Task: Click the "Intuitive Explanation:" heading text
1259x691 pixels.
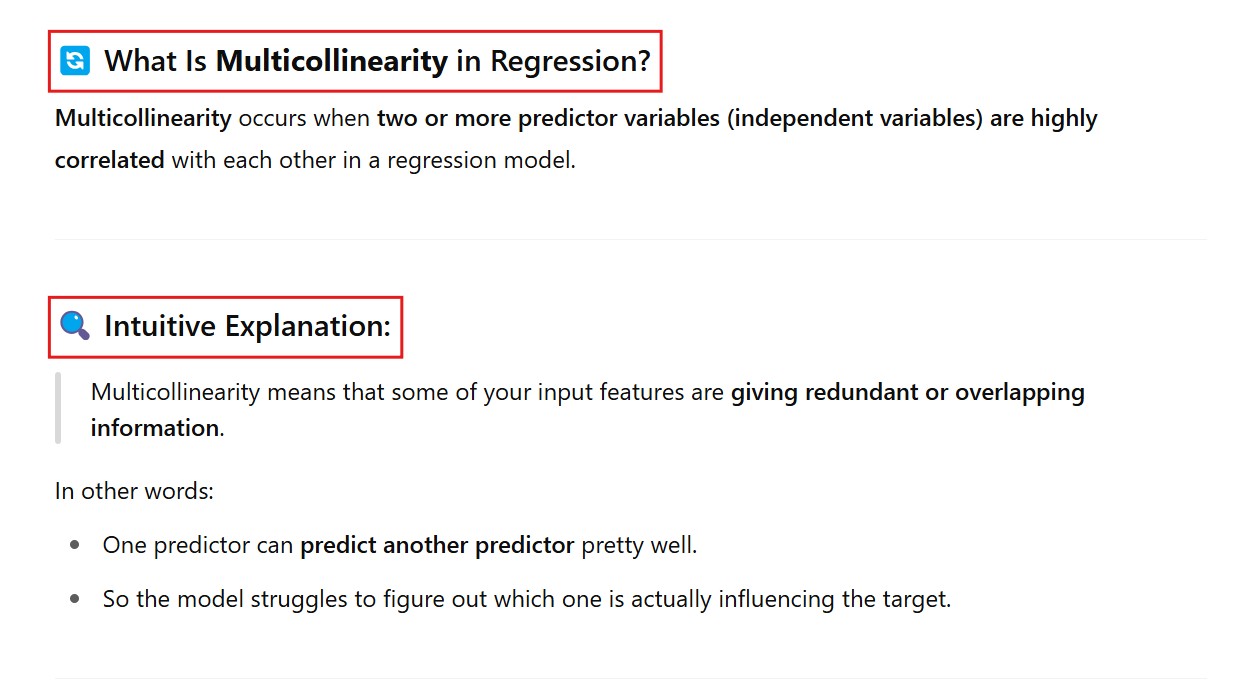Action: (247, 326)
